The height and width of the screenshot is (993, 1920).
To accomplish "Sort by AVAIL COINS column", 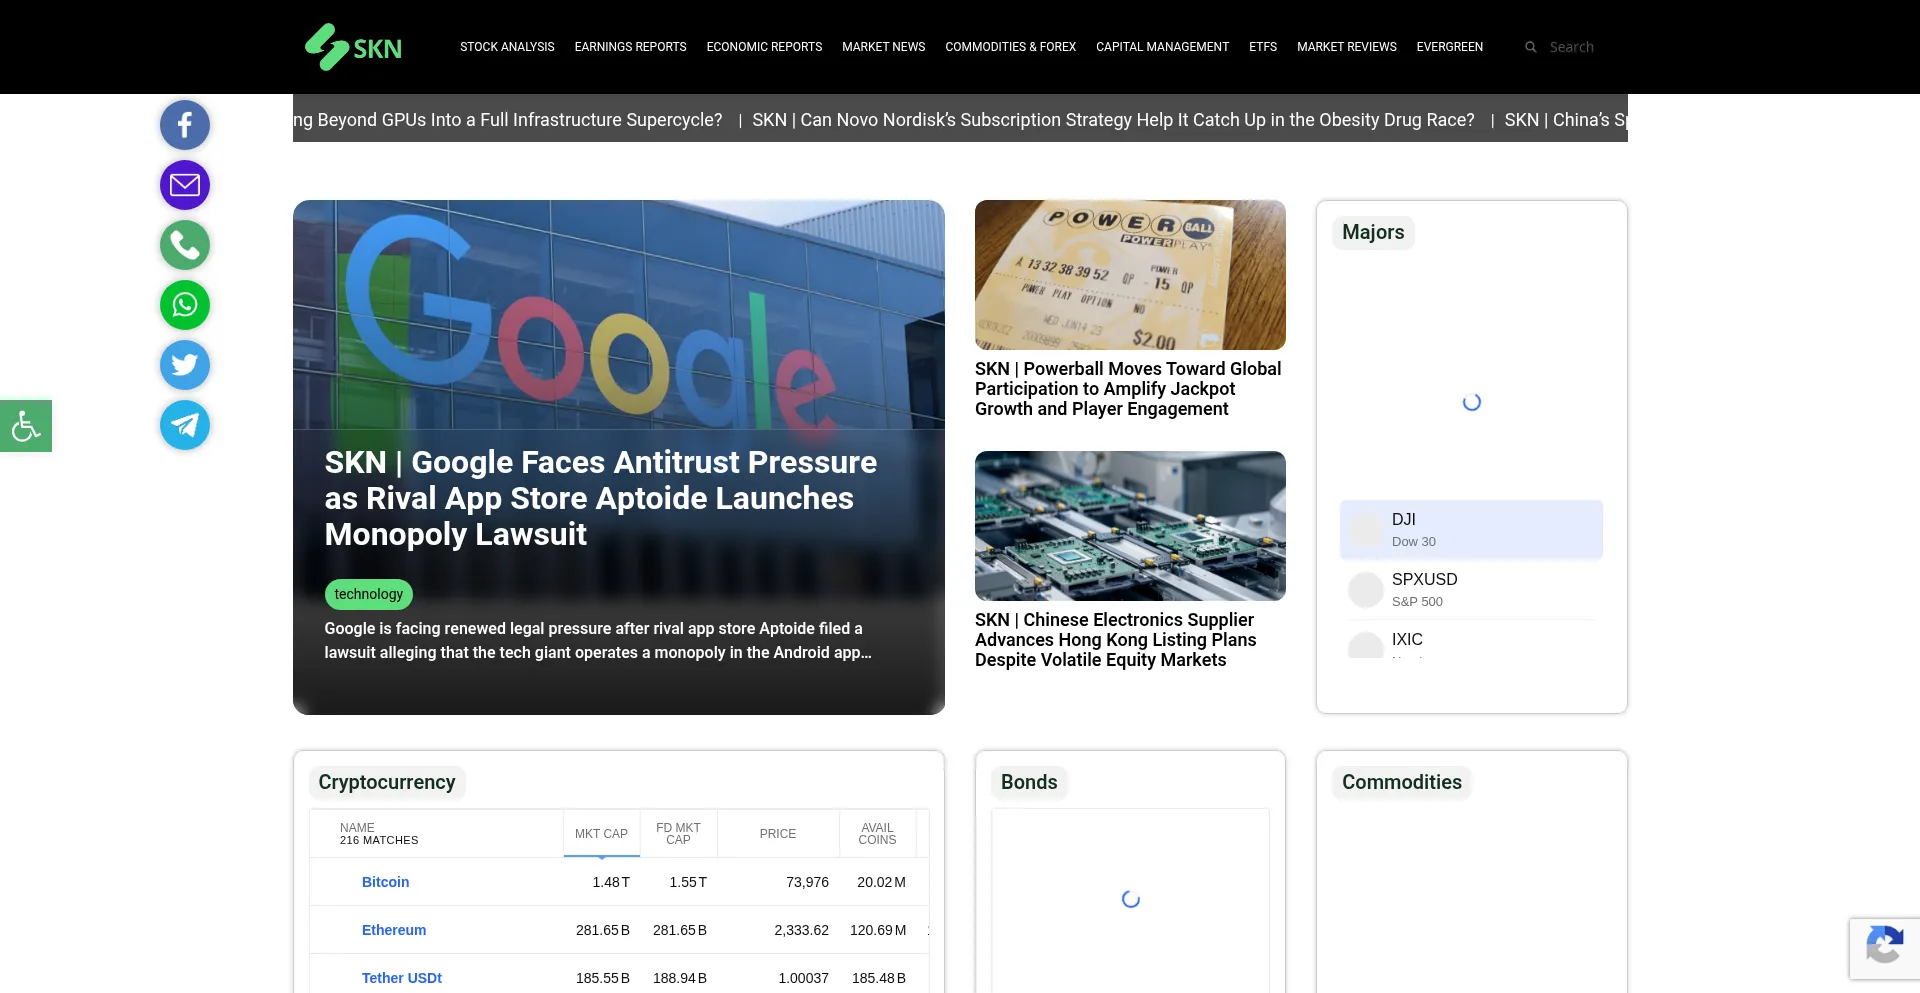I will click(877, 834).
